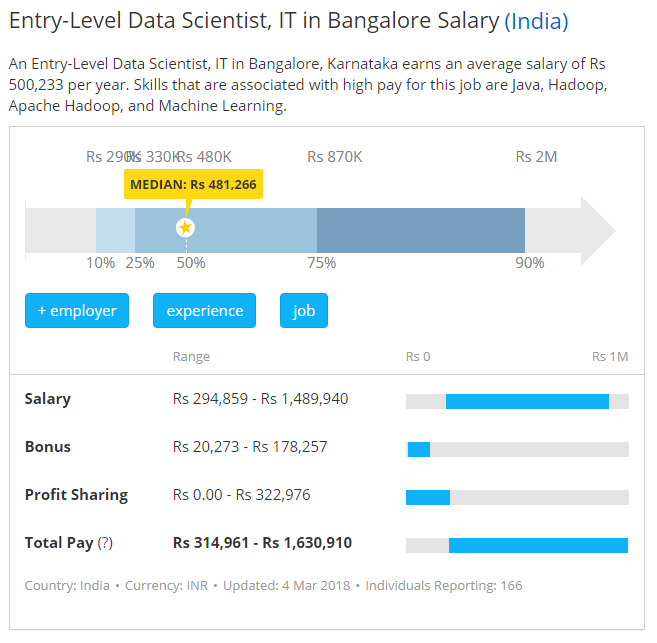Click the + employer button

coord(77,311)
